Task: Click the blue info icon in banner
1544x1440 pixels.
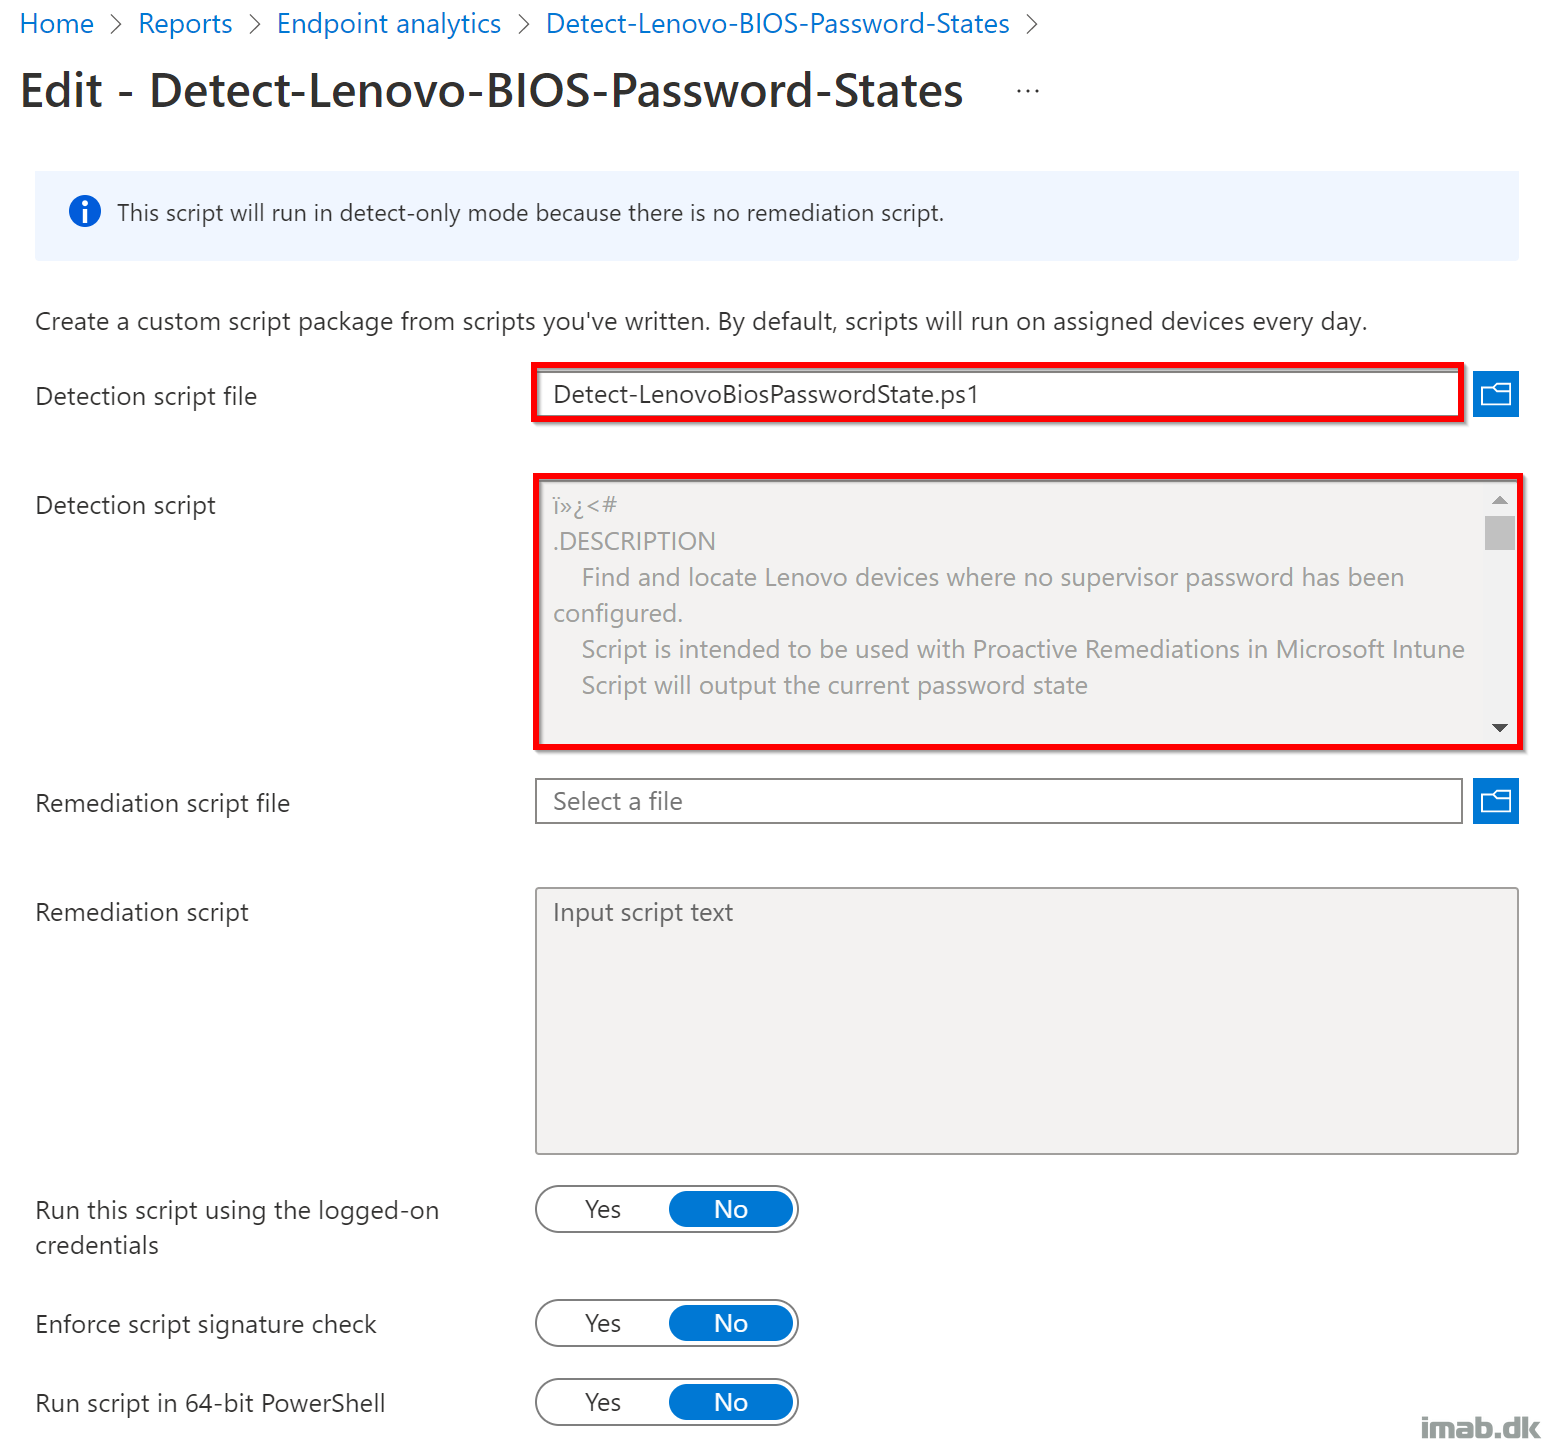Action: click(85, 212)
